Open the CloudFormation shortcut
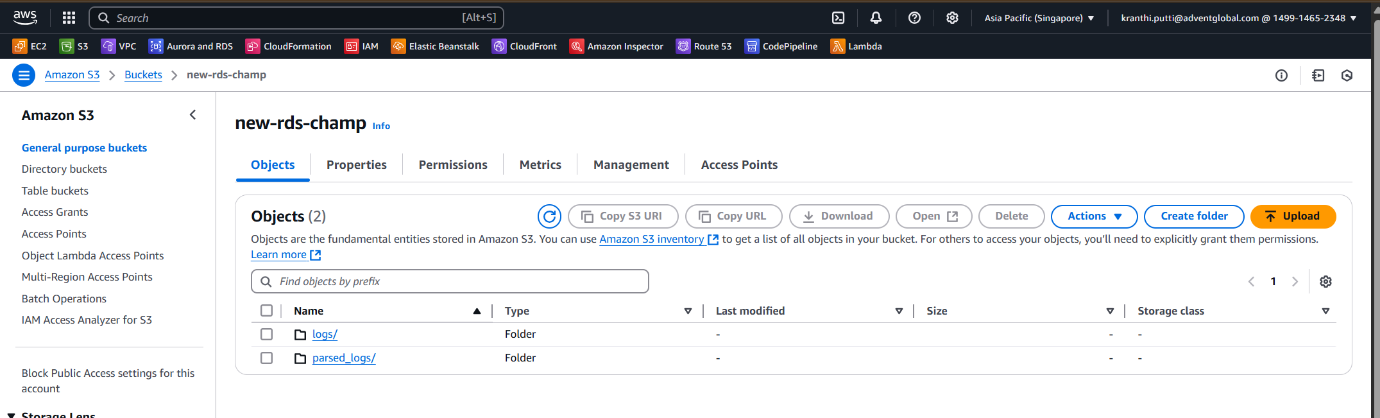This screenshot has height=418, width=1380. [289, 46]
